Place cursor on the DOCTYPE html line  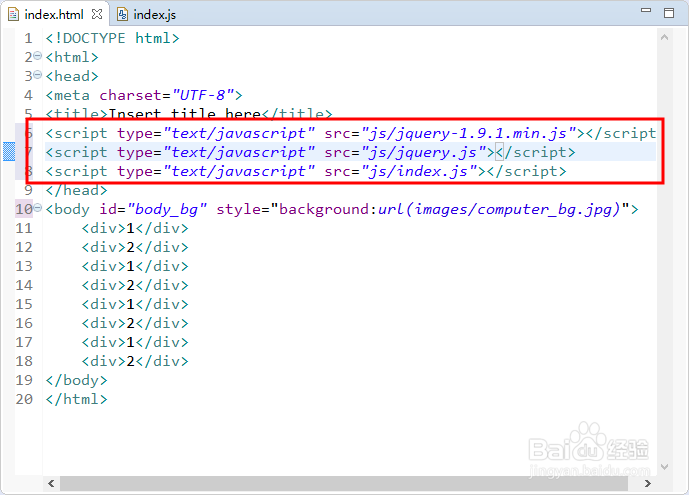tap(112, 38)
